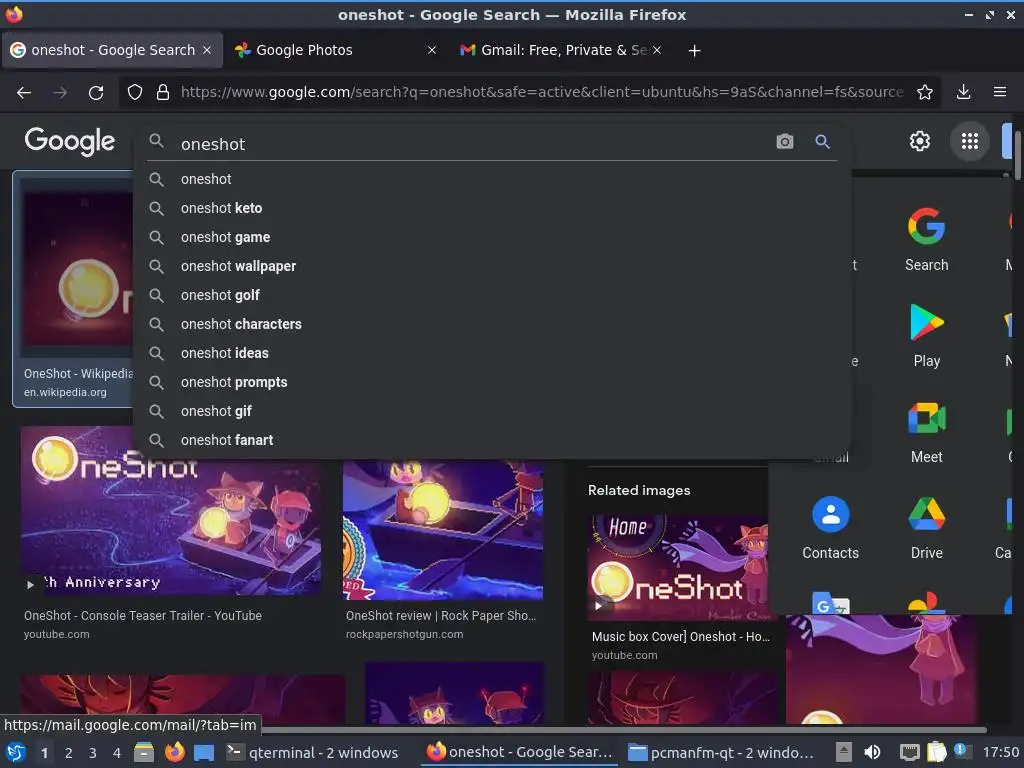Close the oneshot Google Search tab

pyautogui.click(x=207, y=50)
